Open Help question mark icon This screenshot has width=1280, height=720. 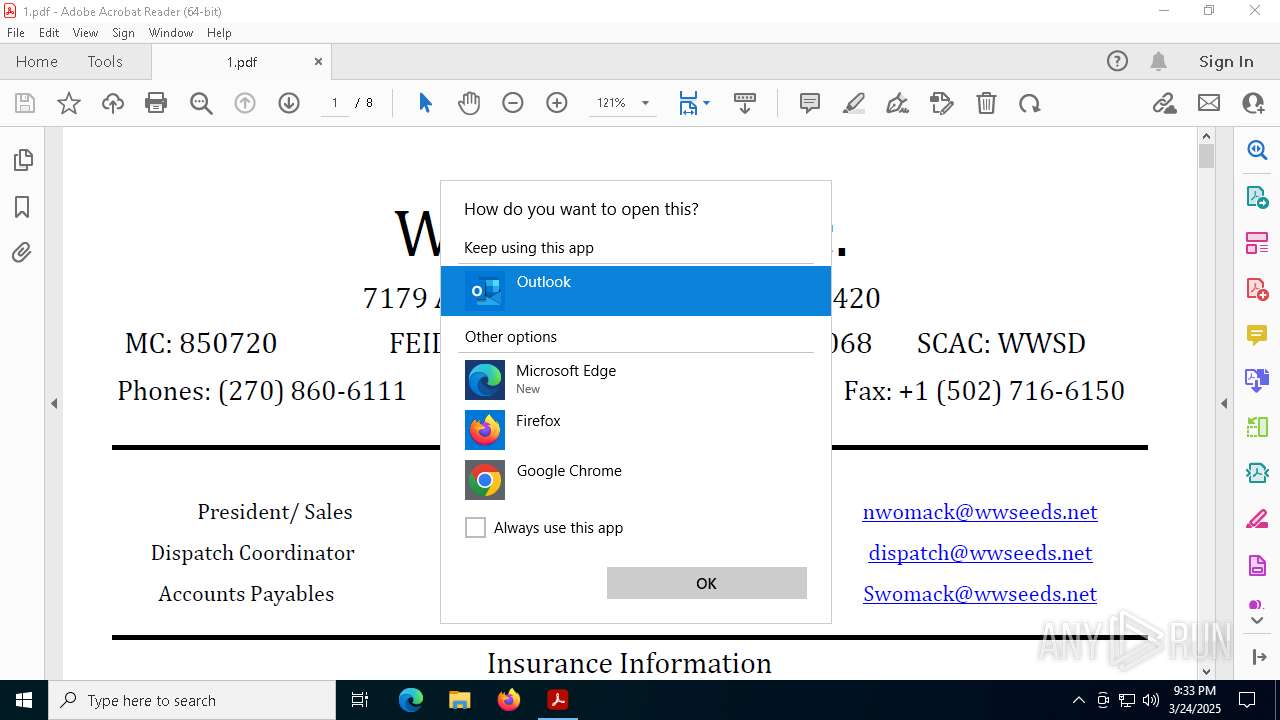click(x=1117, y=61)
